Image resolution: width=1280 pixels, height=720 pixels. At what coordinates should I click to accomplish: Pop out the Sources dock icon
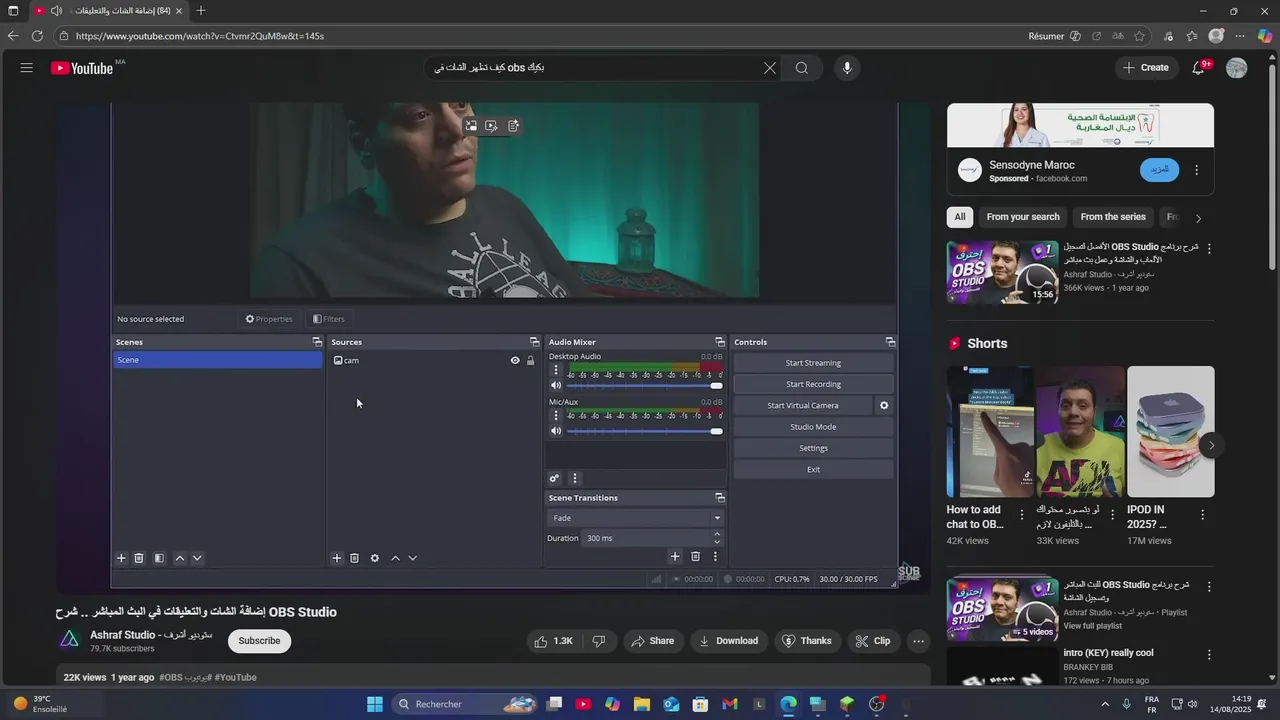(x=534, y=342)
